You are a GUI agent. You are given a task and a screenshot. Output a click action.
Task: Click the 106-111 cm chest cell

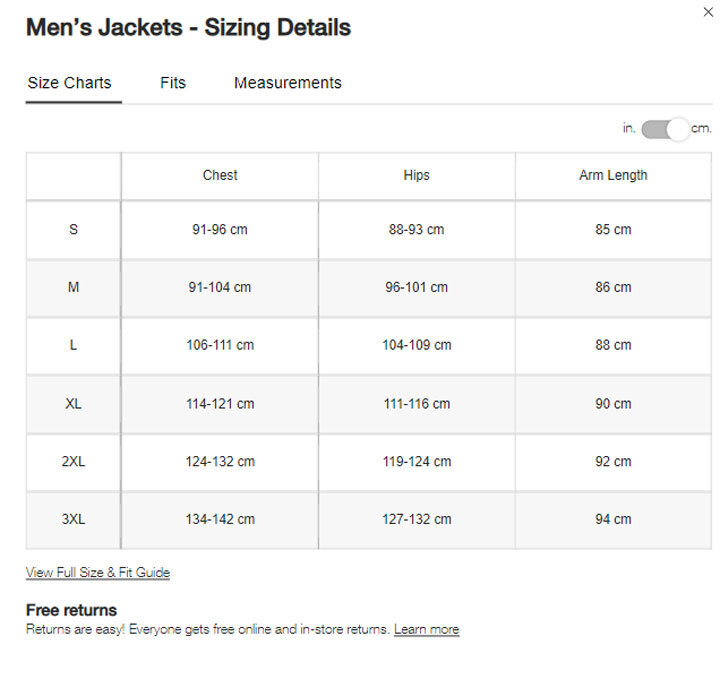click(x=220, y=346)
